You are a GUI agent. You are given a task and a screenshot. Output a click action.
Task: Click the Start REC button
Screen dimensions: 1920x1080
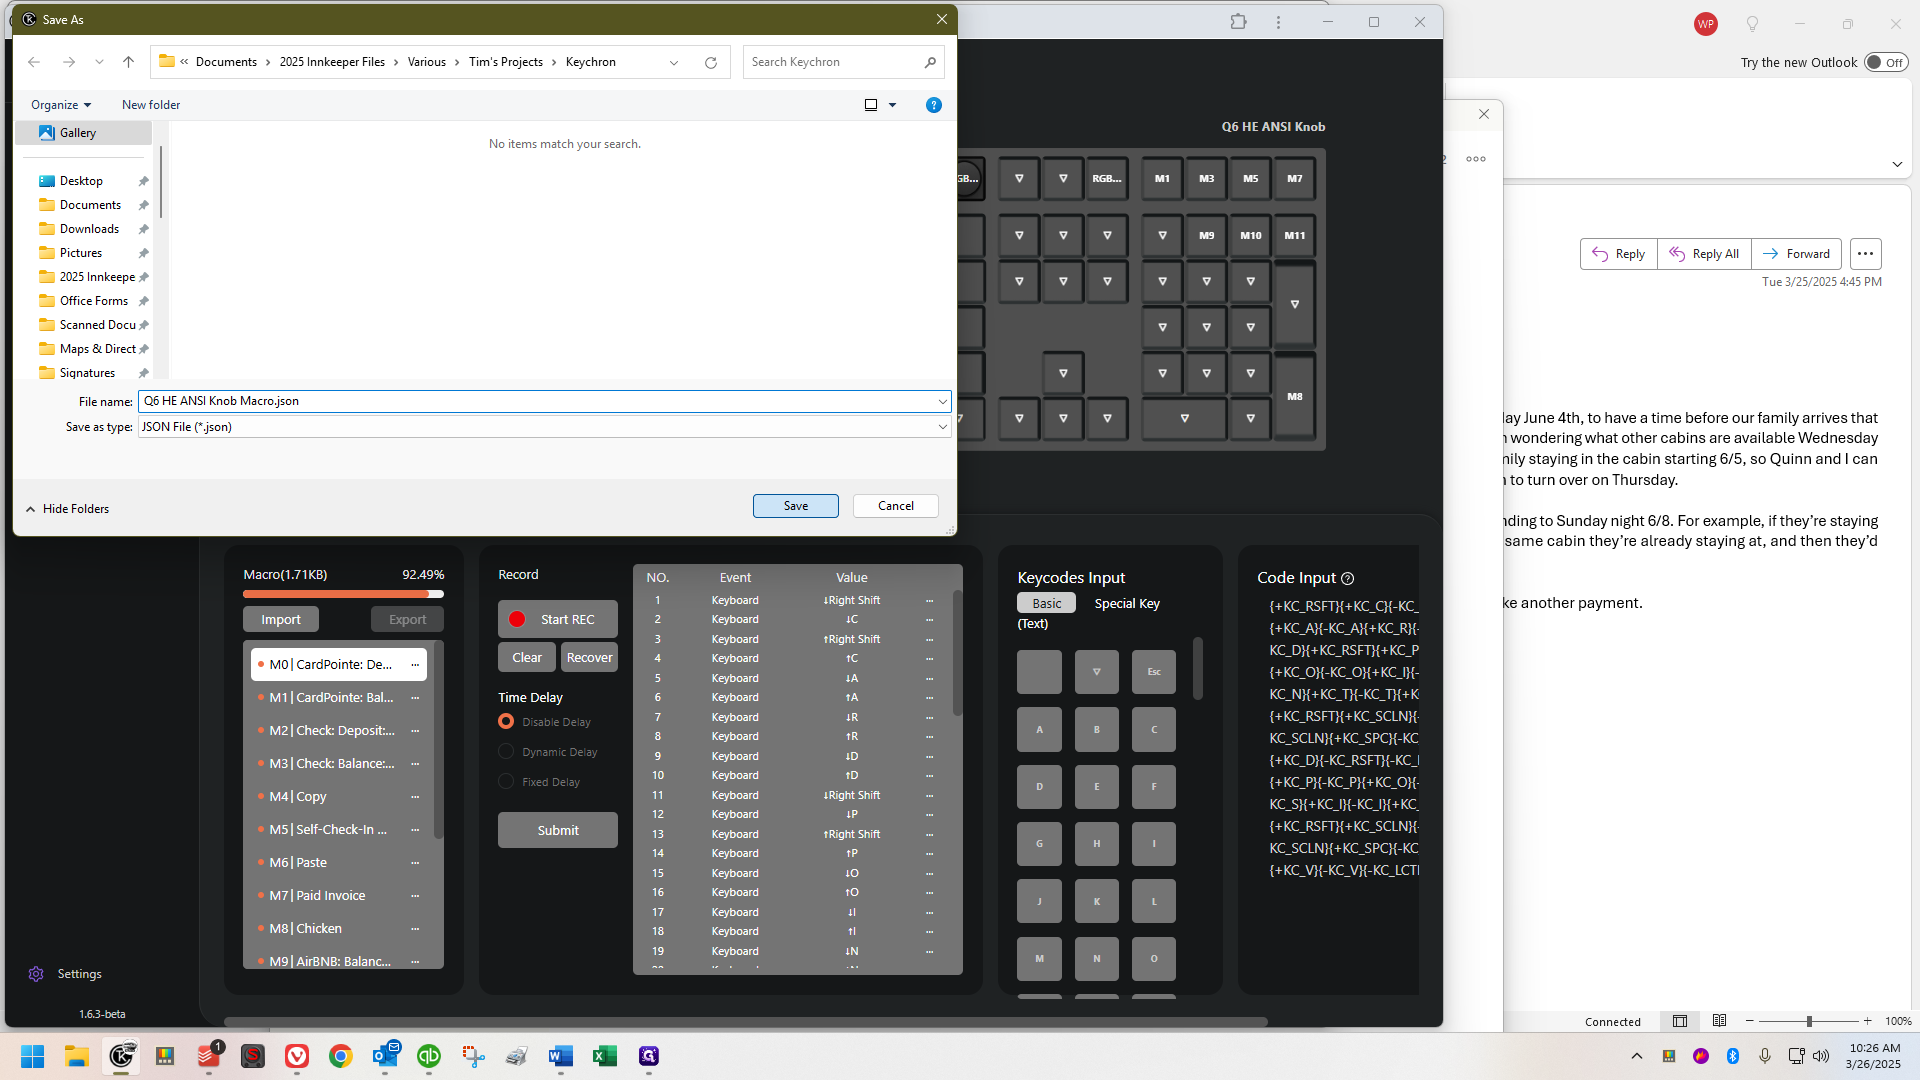pos(558,620)
